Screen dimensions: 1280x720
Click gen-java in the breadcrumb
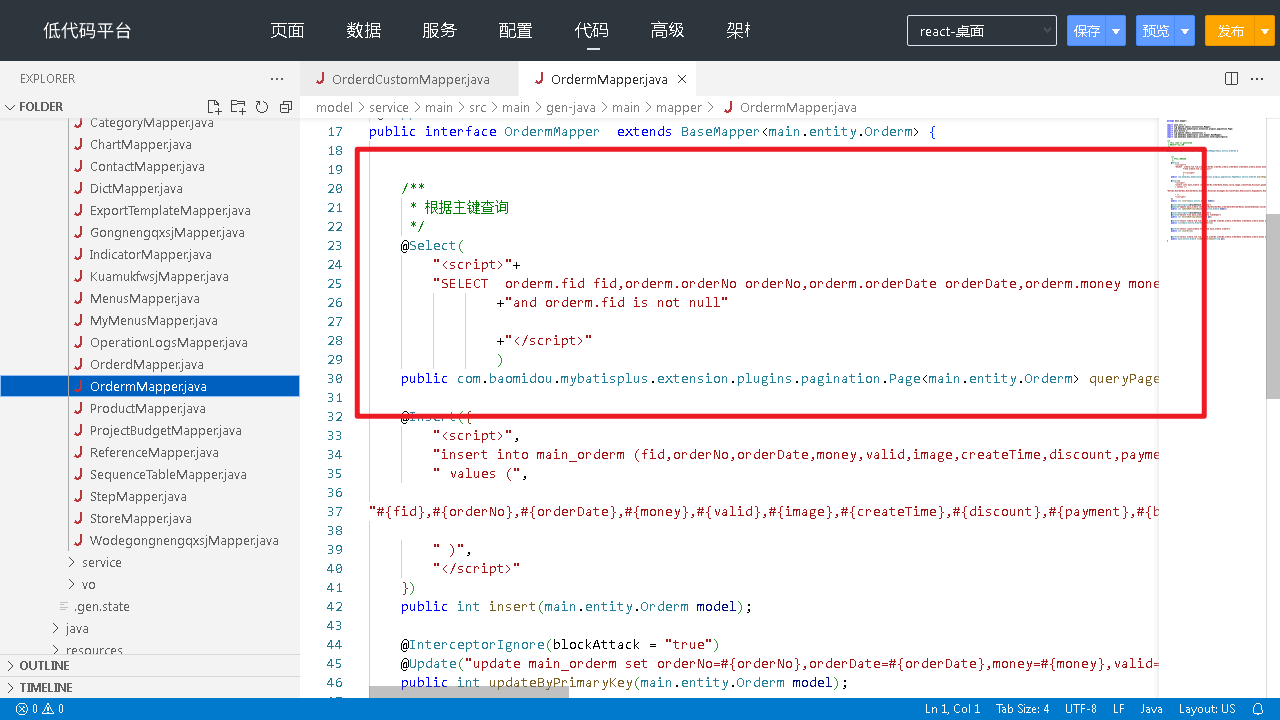click(x=570, y=107)
